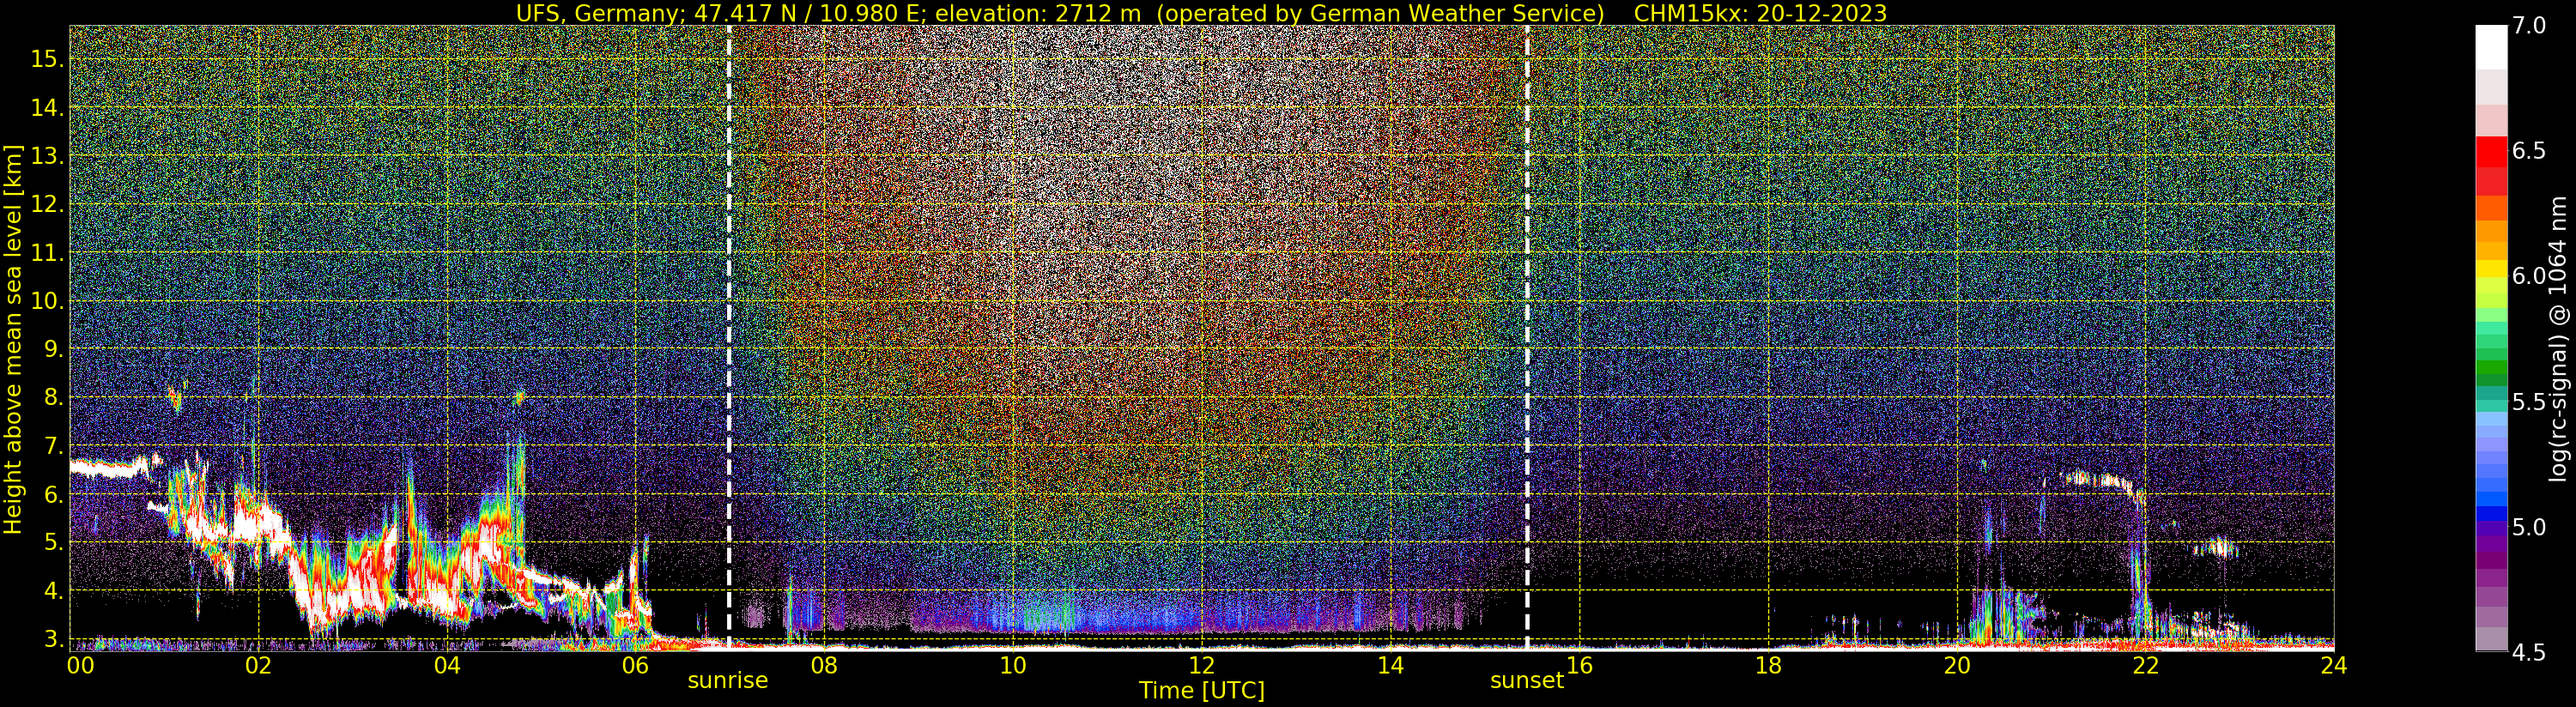Click the '14' time tick label

pos(1390,665)
